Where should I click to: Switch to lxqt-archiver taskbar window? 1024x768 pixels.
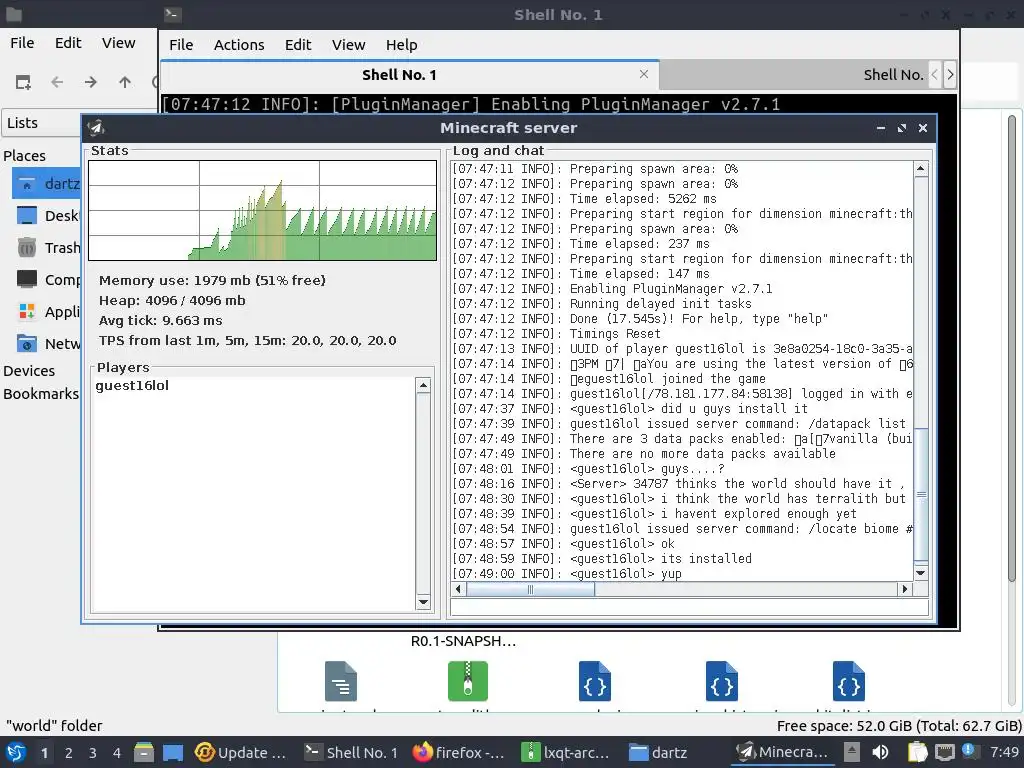pyautogui.click(x=566, y=752)
